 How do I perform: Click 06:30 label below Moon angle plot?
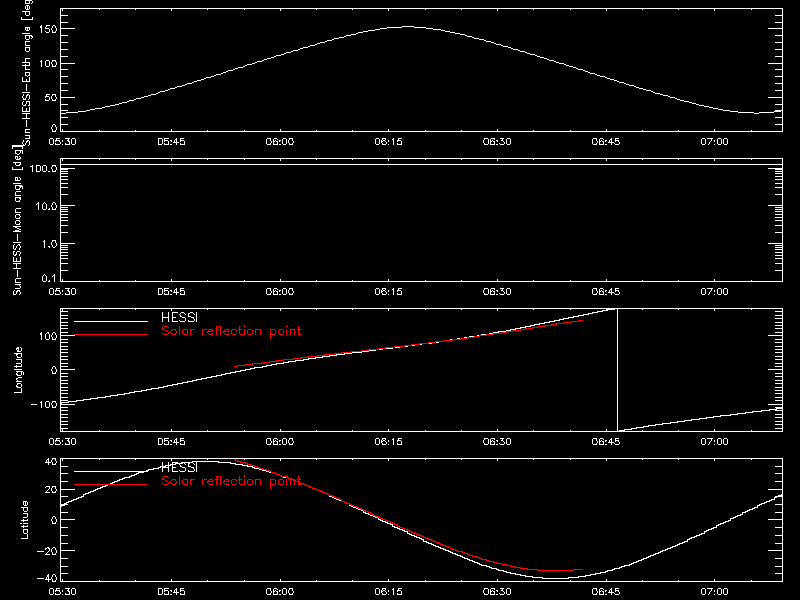[497, 291]
